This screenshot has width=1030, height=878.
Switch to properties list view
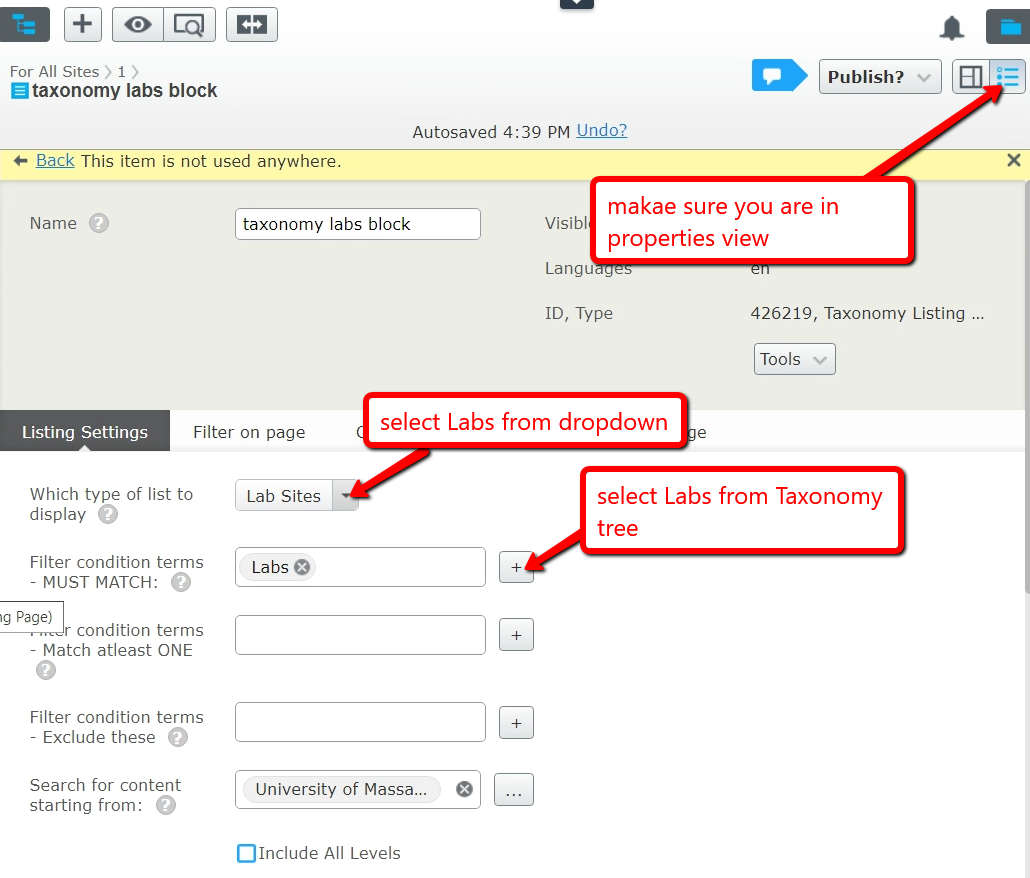(x=1008, y=77)
